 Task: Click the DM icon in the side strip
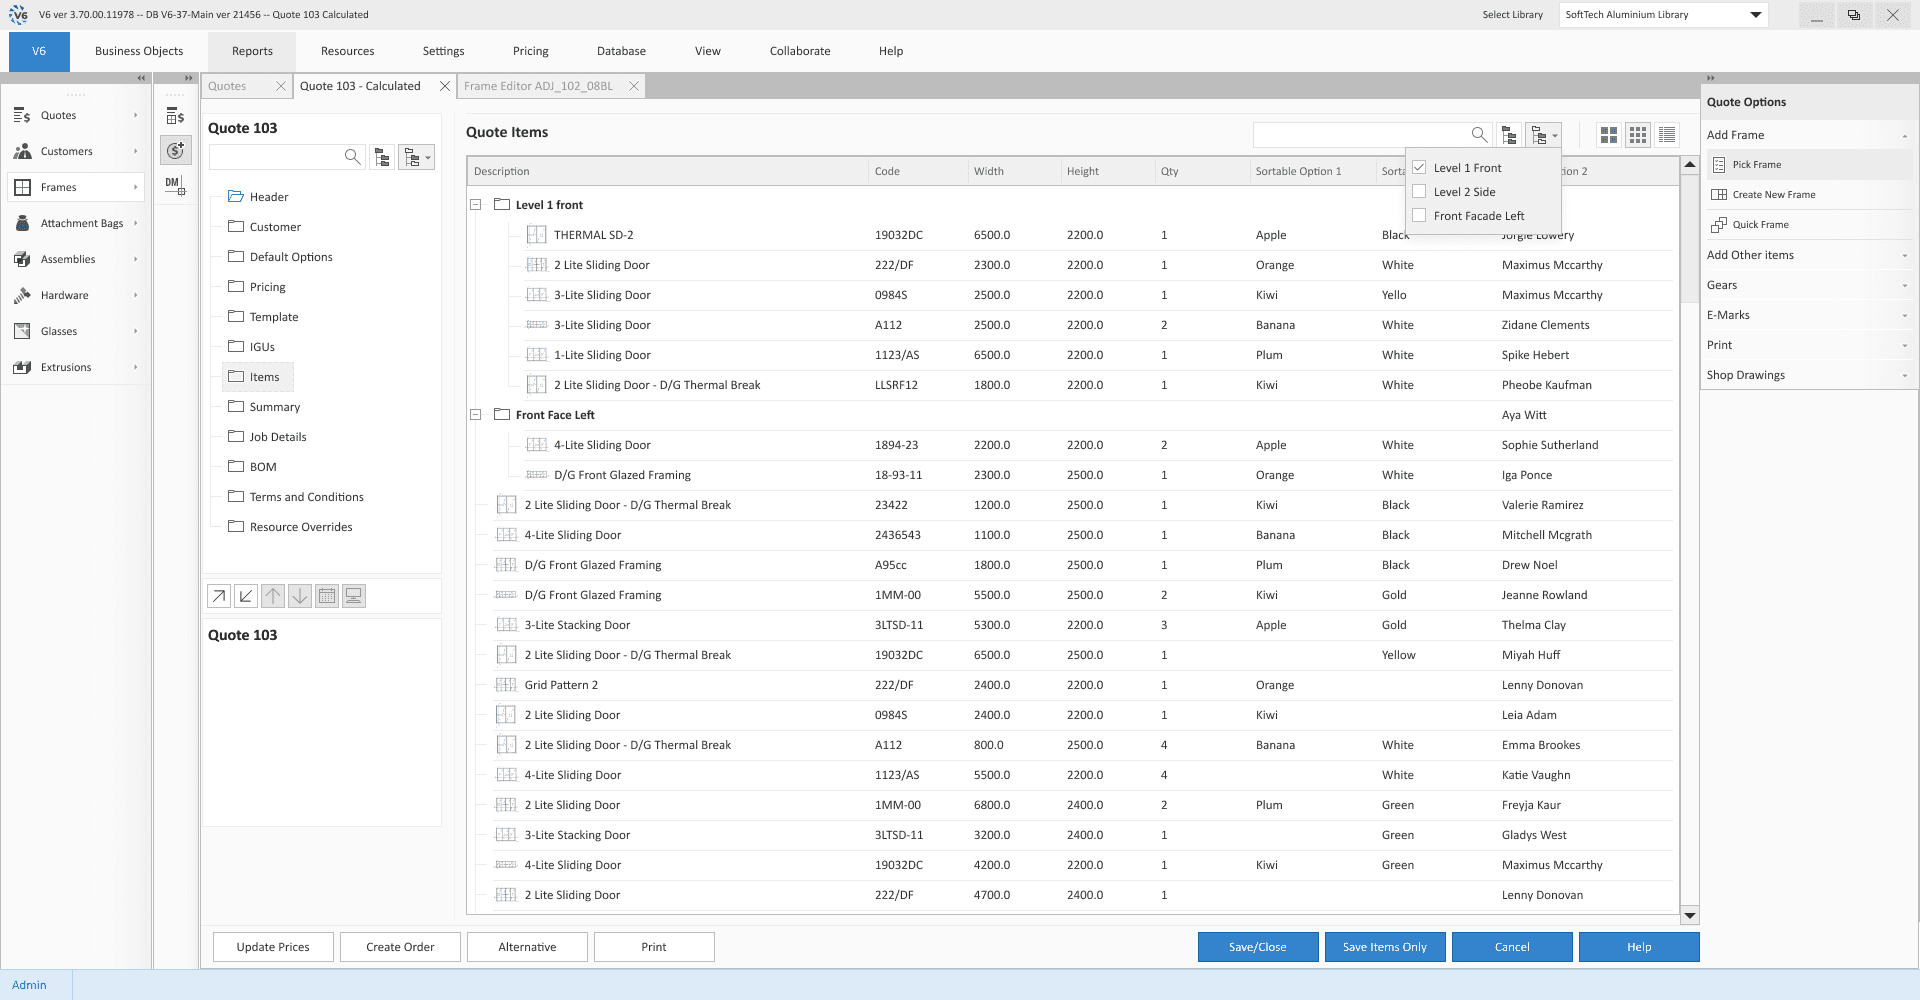point(175,186)
